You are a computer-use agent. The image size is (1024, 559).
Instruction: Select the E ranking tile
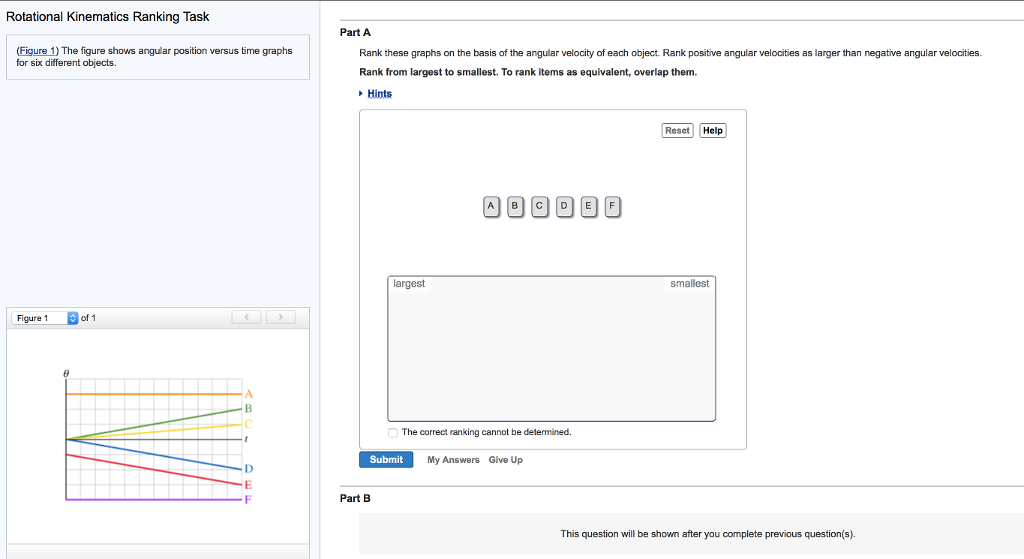click(588, 207)
